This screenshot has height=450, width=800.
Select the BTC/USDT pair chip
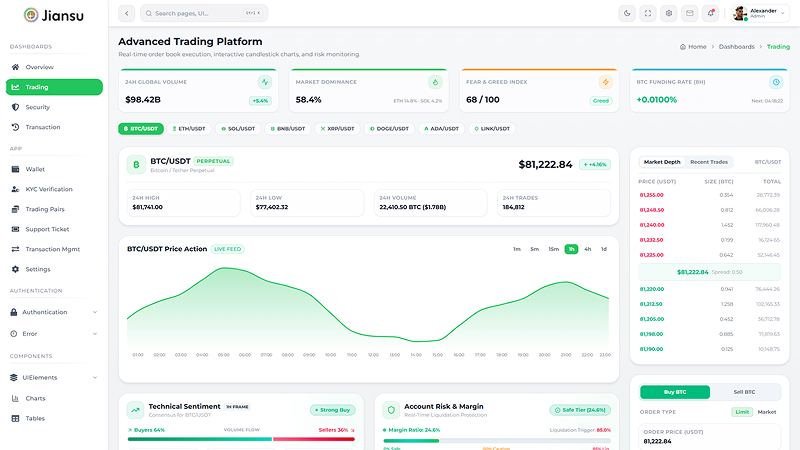tap(141, 129)
